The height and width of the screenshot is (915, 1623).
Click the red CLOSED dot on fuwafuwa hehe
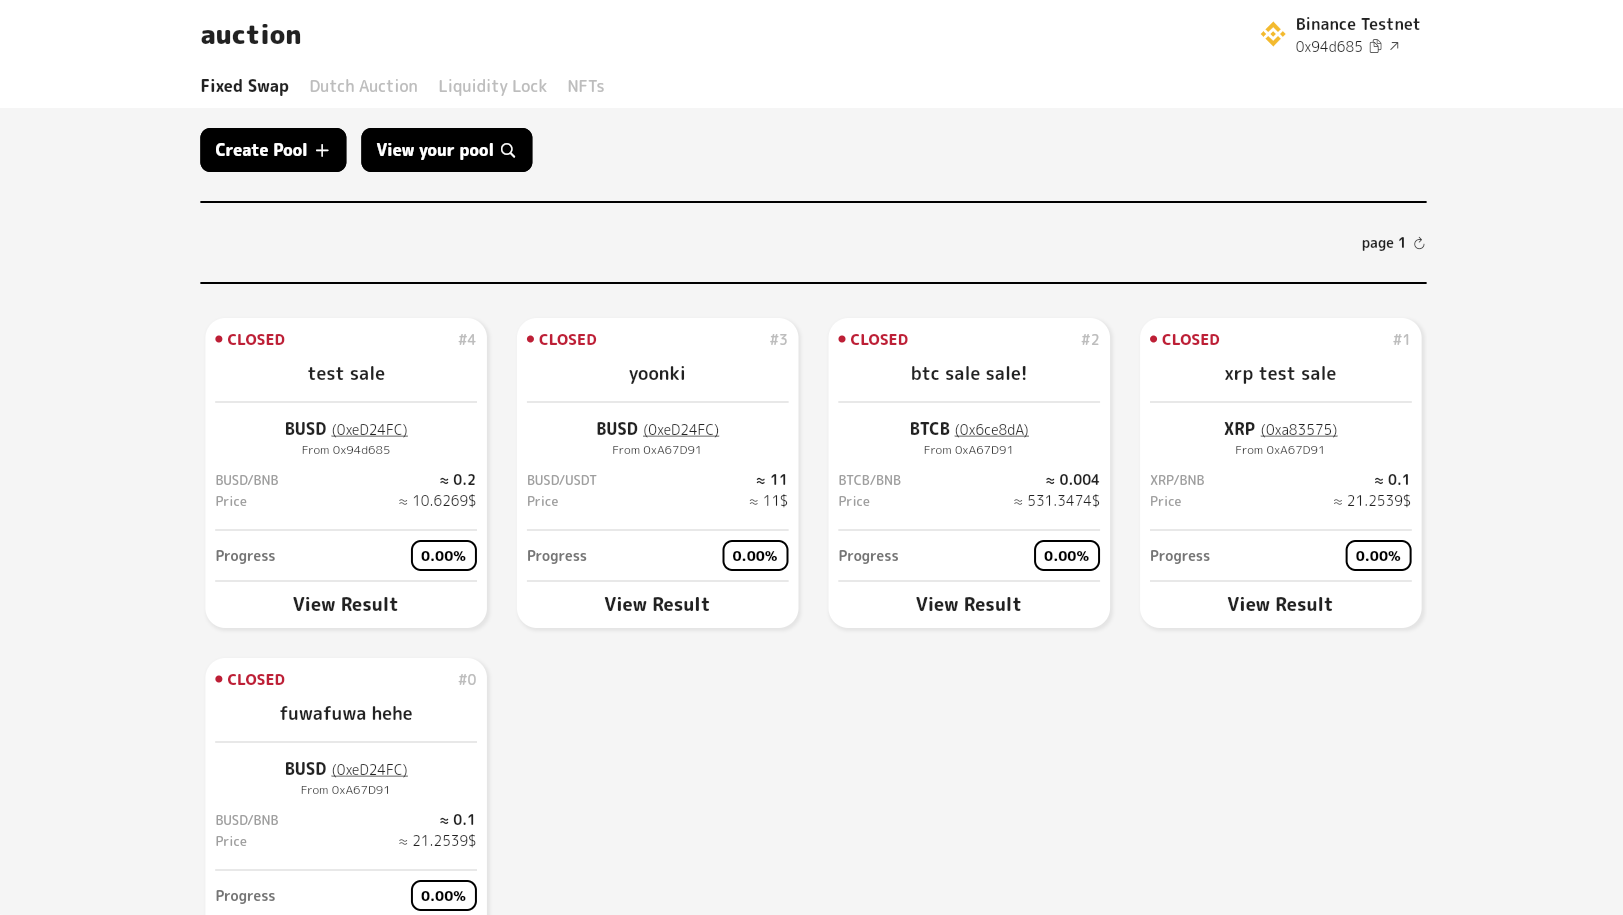click(219, 679)
